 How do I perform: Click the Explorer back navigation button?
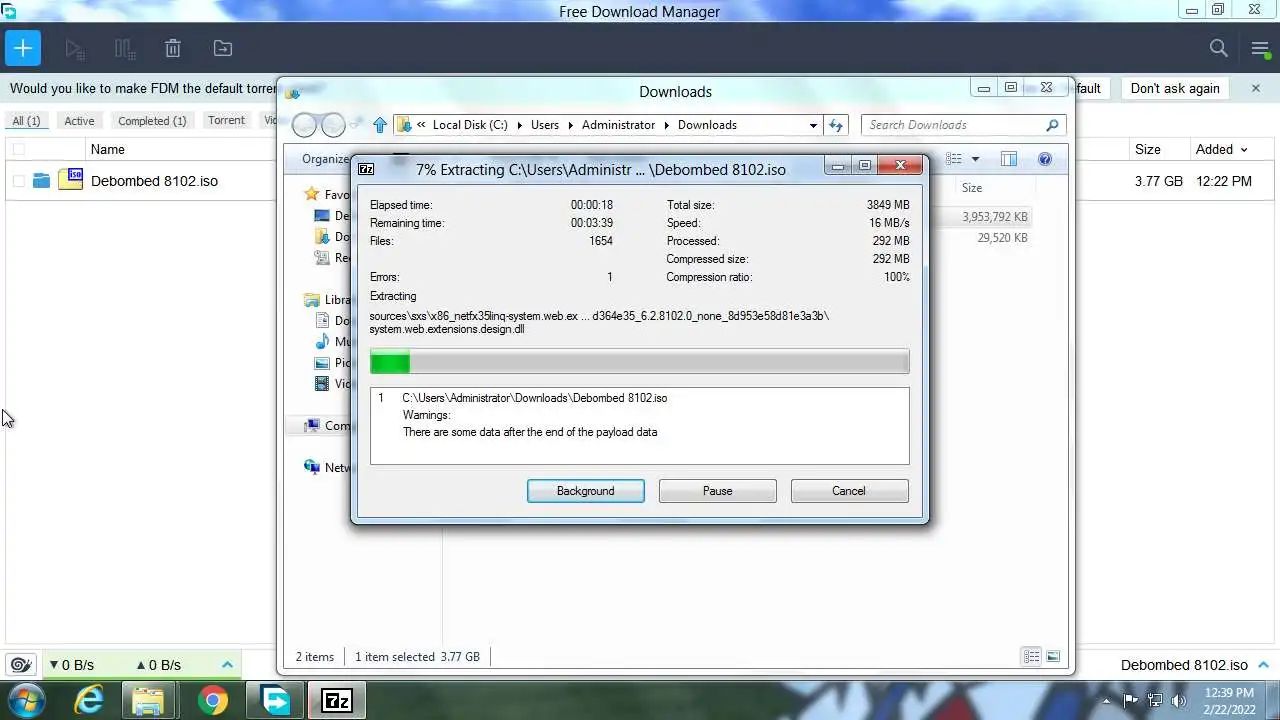point(305,125)
